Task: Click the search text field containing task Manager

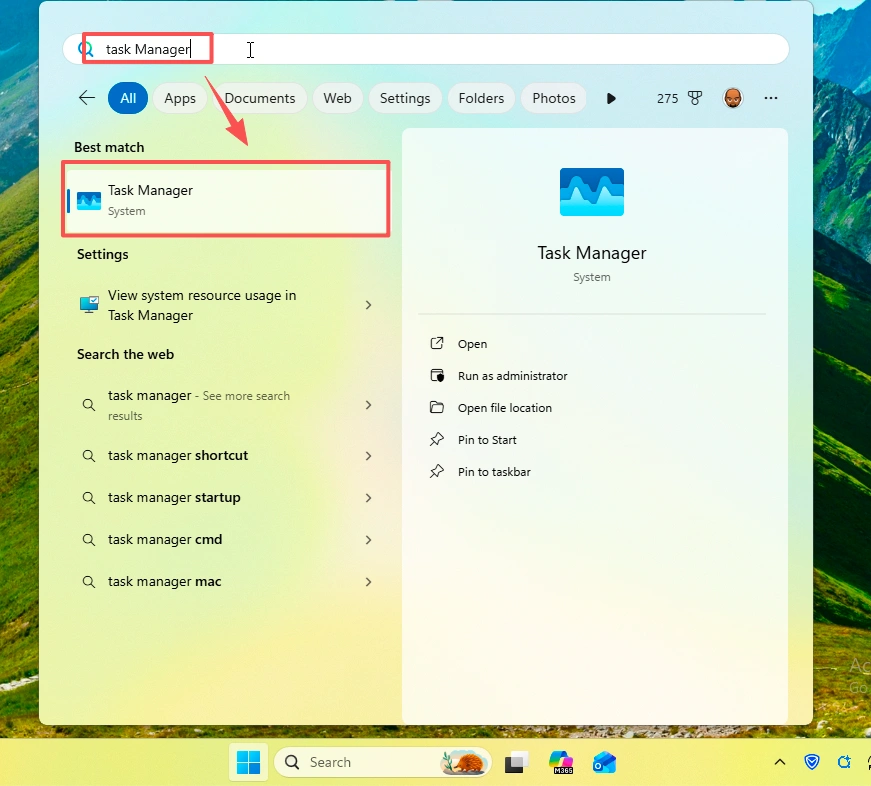Action: click(426, 49)
